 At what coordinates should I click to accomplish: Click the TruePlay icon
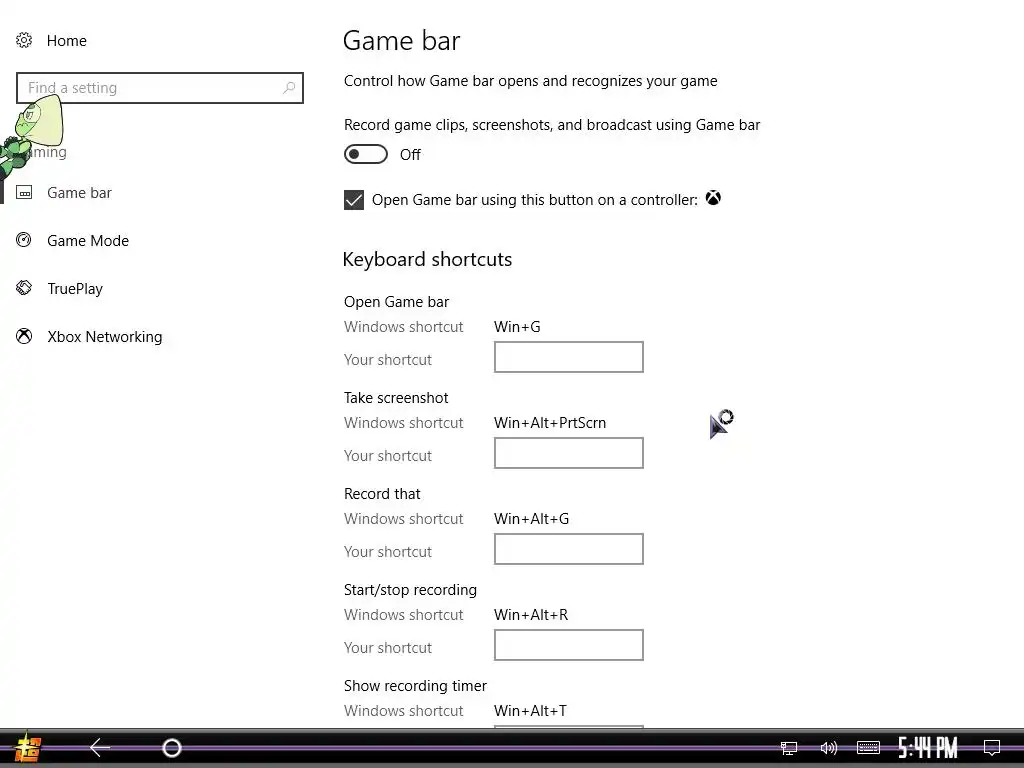(24, 288)
